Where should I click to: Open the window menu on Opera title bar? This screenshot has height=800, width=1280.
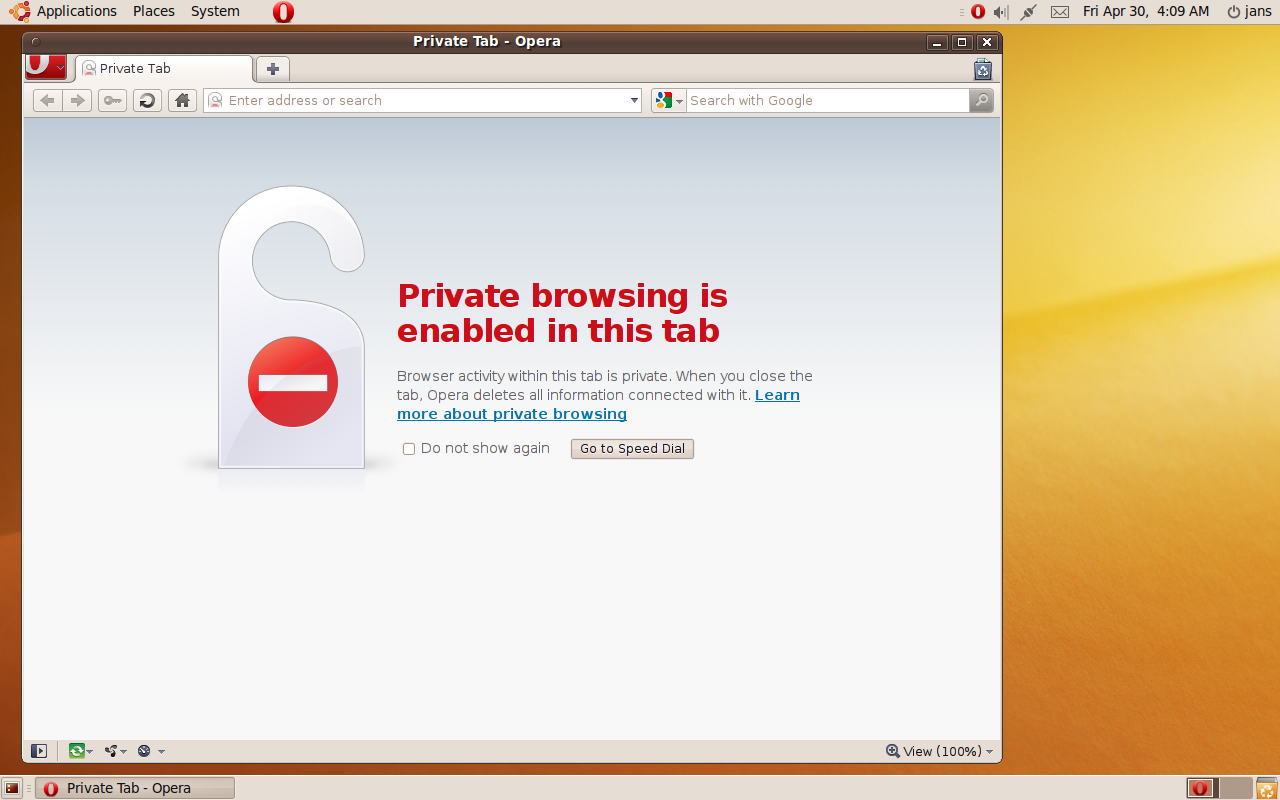[x=35, y=42]
